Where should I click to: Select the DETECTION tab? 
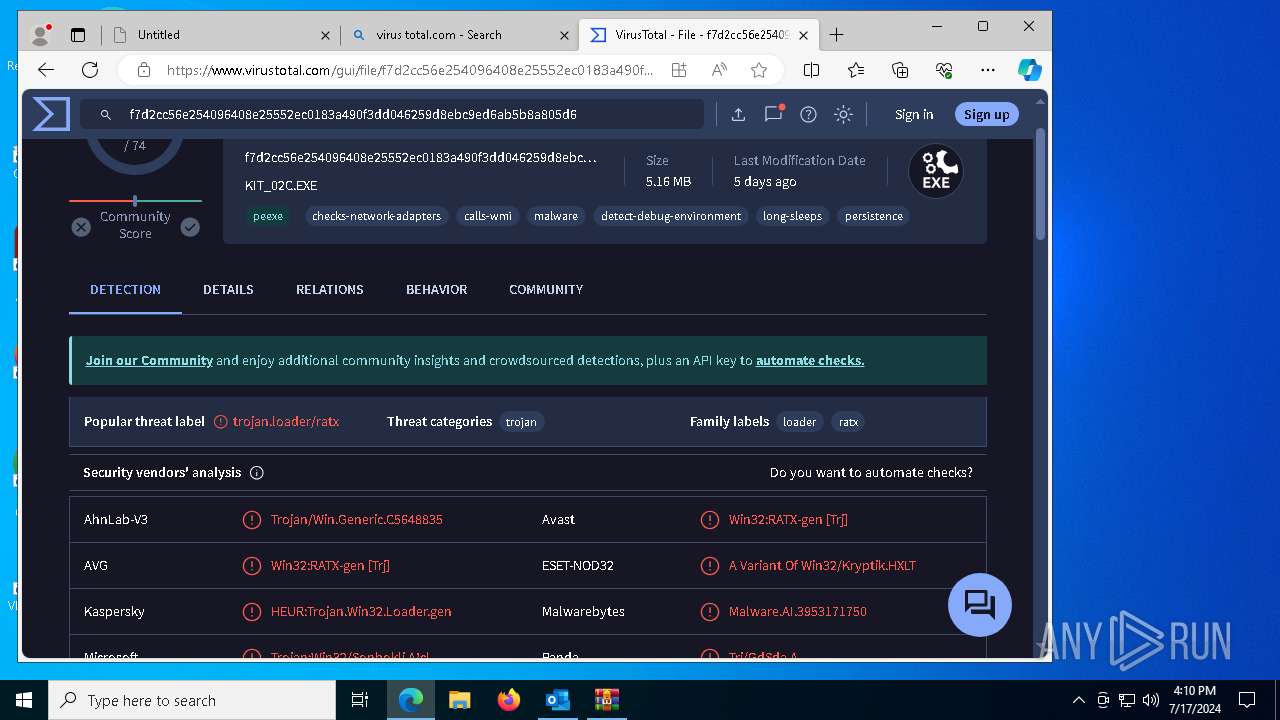pos(125,289)
